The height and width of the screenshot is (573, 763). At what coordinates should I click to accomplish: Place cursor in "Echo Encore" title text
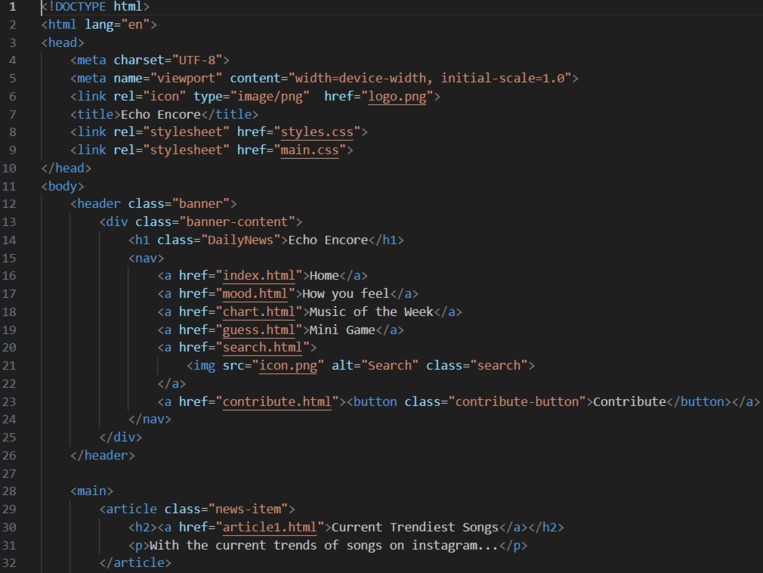161,114
